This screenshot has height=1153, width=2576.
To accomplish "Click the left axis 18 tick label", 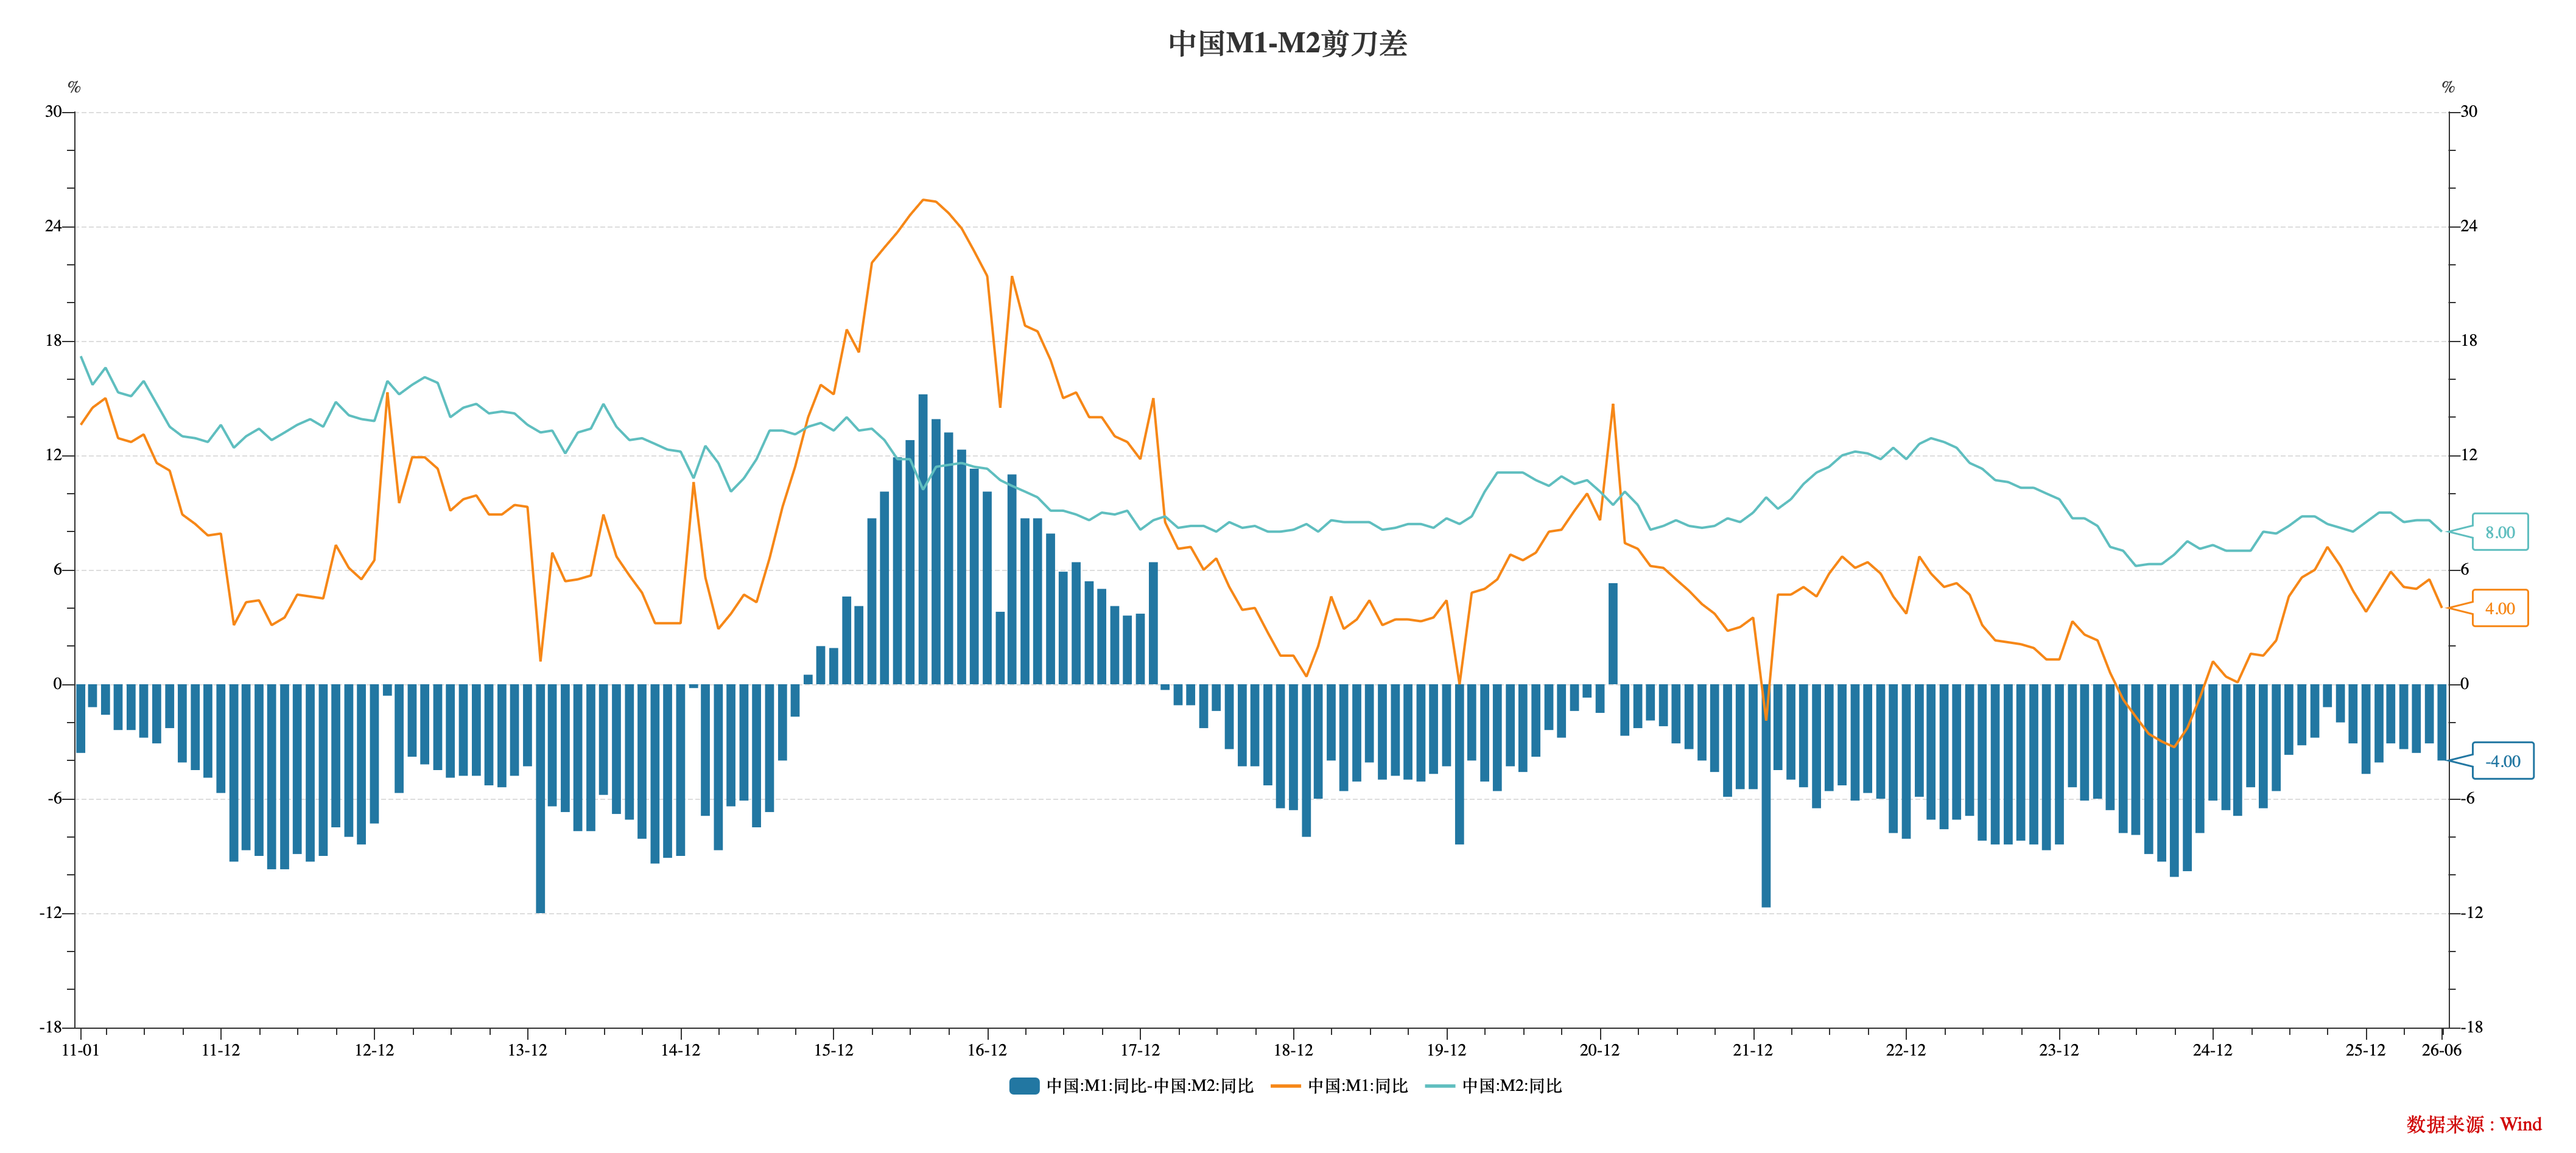I will (53, 341).
